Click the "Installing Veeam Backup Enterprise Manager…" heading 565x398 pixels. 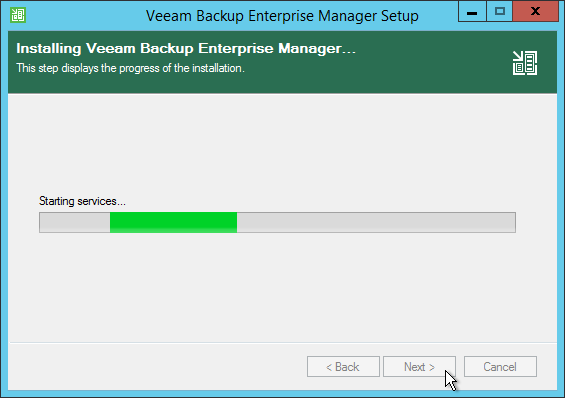click(186, 48)
